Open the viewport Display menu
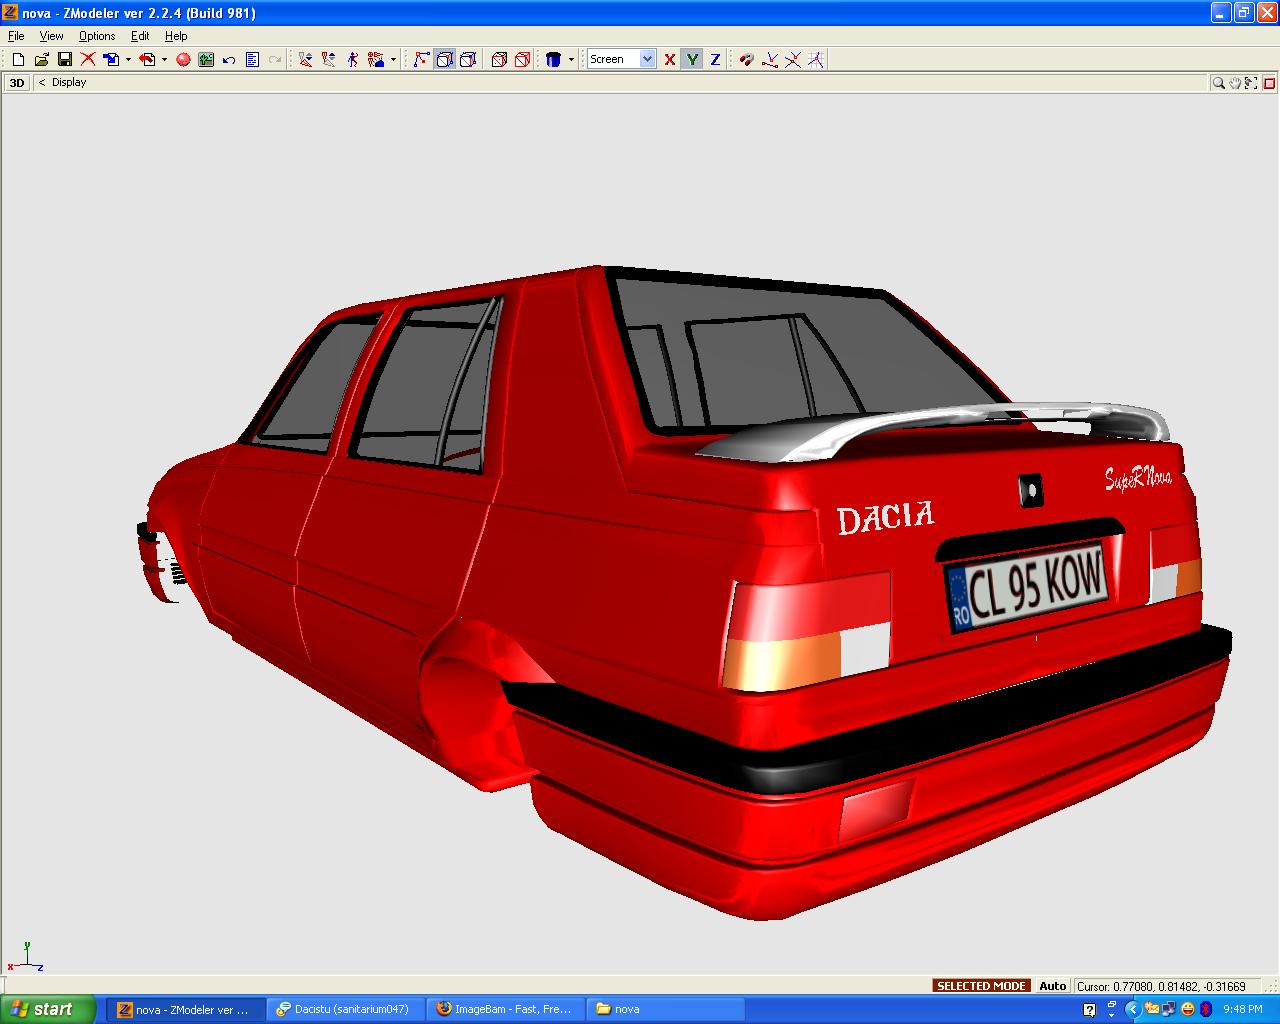 point(69,83)
